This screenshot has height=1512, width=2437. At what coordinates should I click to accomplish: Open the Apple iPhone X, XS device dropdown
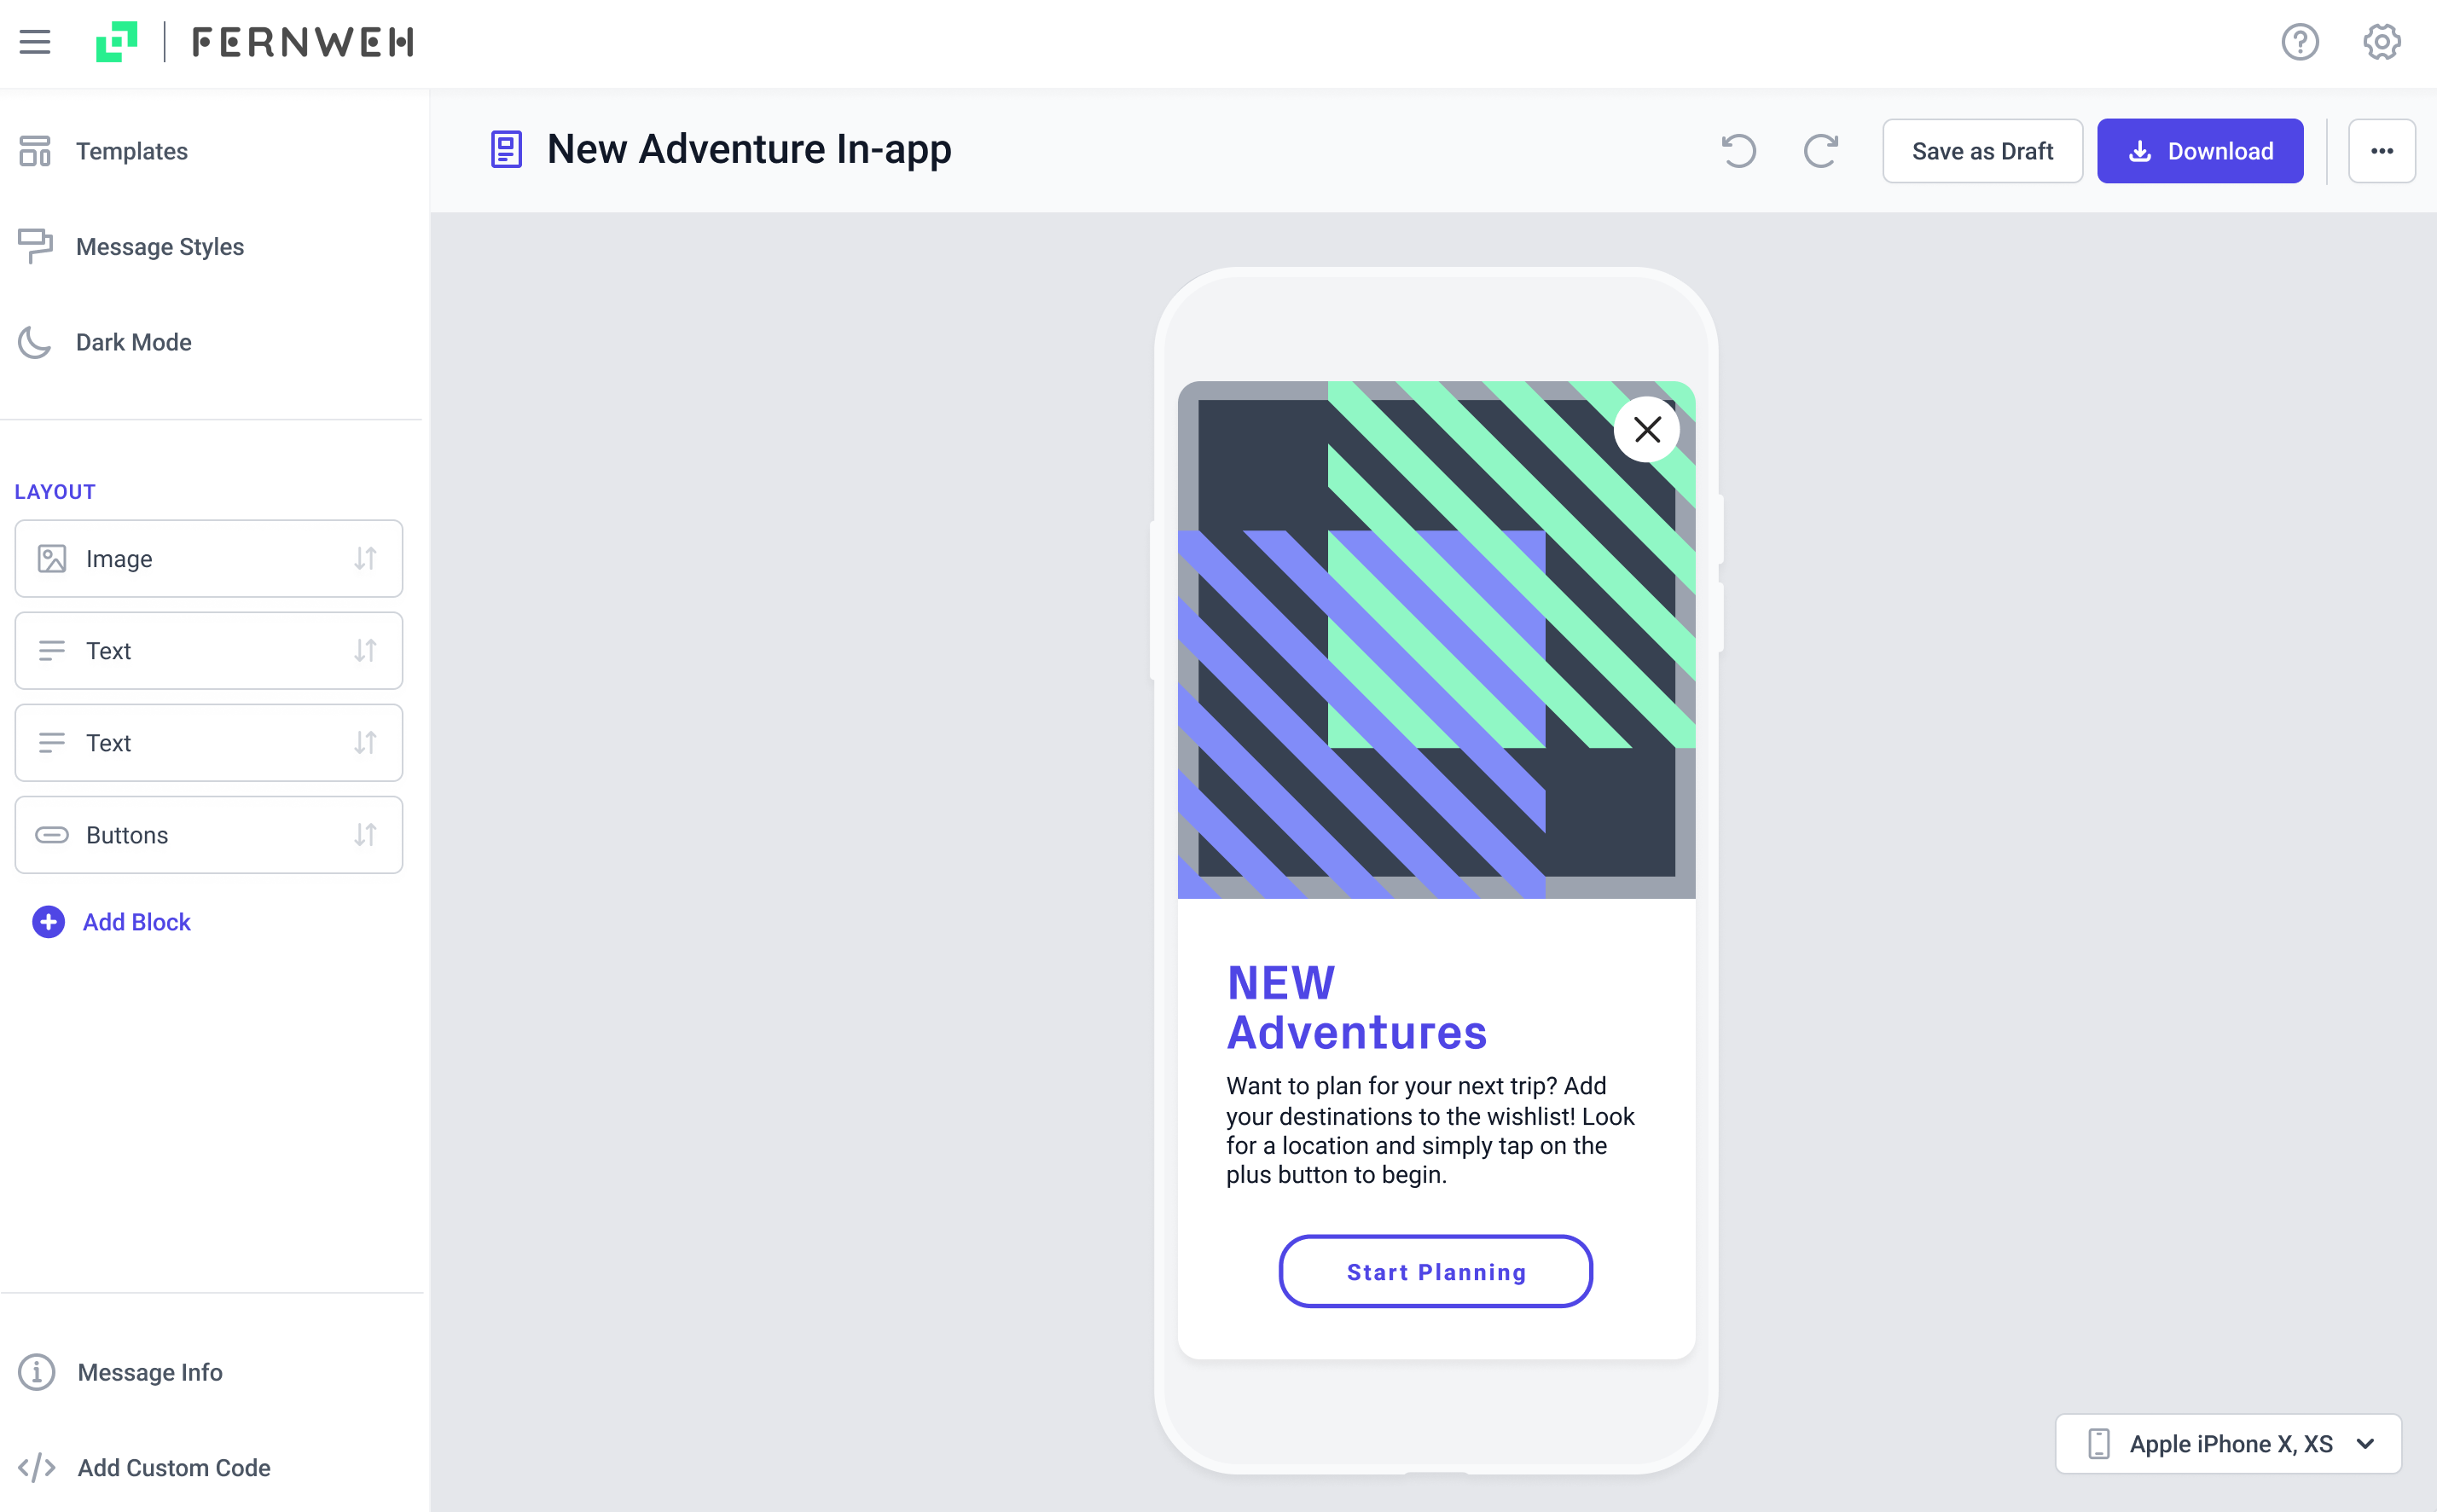(2228, 1443)
